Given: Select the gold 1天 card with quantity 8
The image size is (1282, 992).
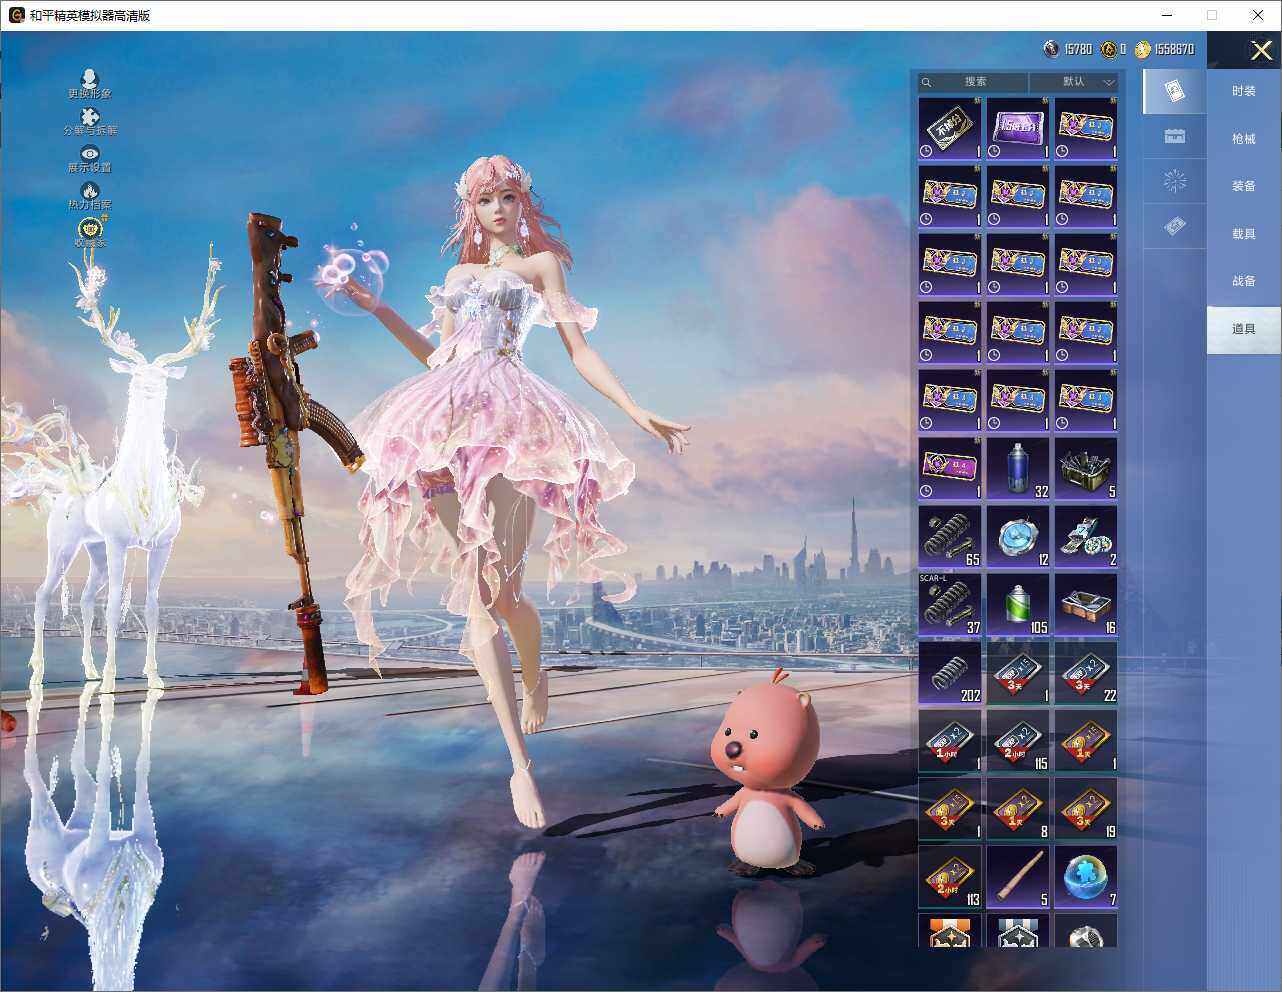Looking at the screenshot, I should pos(1018,809).
